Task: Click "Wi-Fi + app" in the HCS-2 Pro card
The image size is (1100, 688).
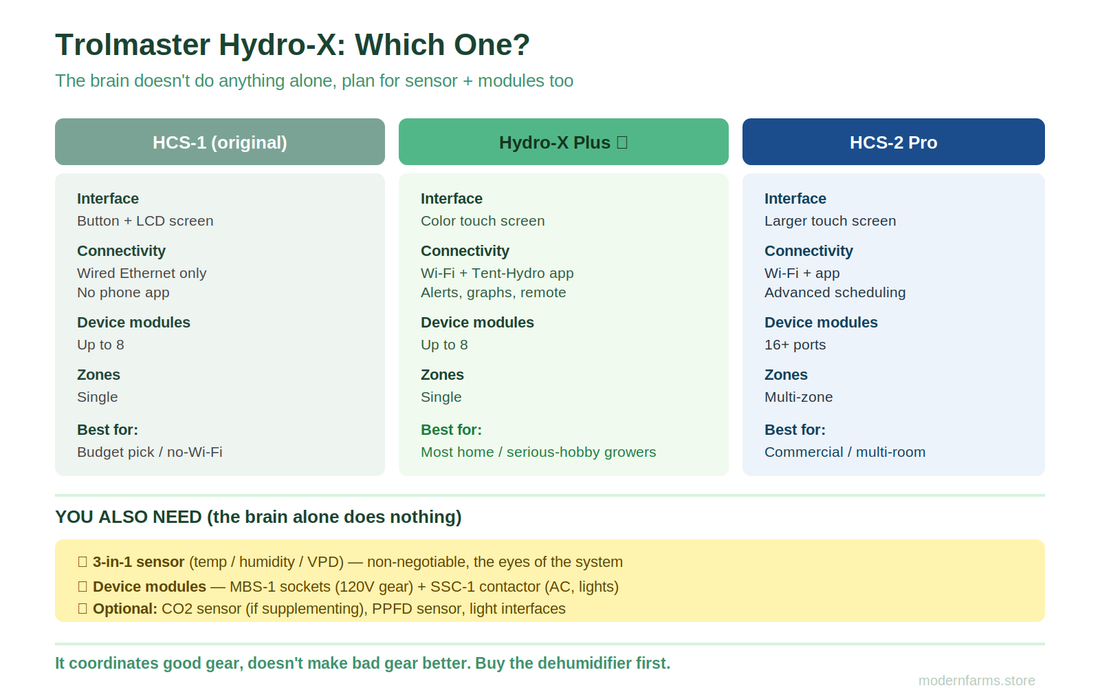Action: click(802, 273)
